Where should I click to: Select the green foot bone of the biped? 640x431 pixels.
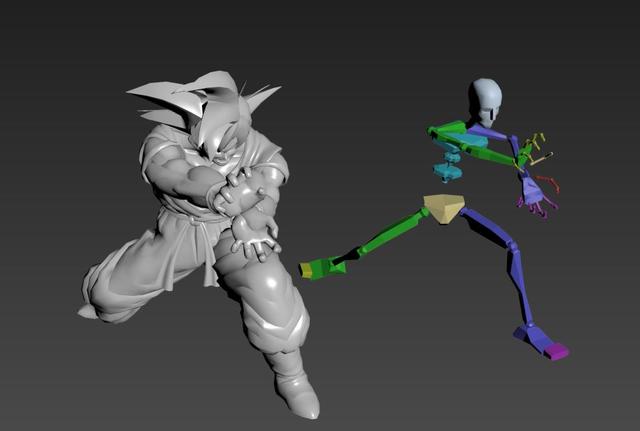tap(328, 268)
